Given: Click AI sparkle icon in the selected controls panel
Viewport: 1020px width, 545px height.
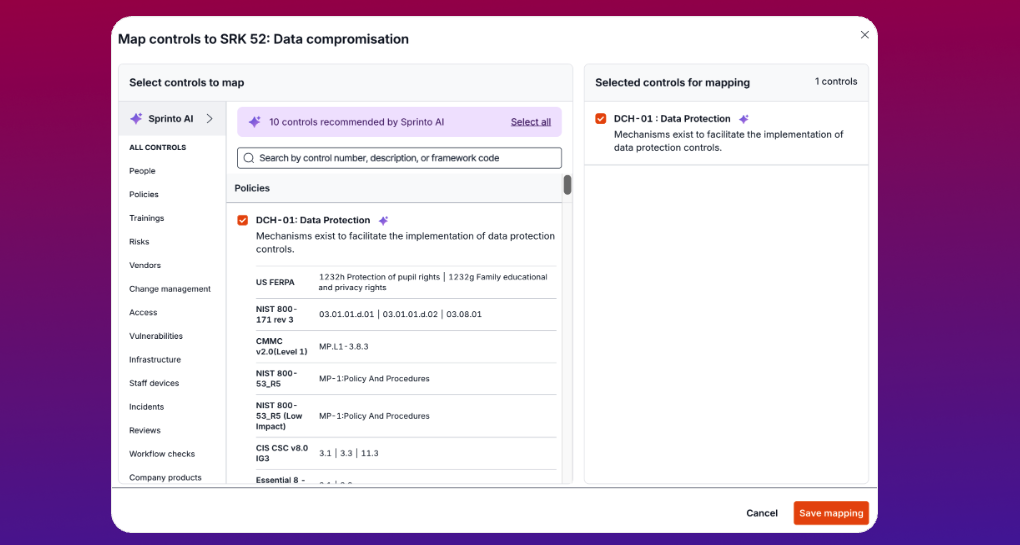Looking at the screenshot, I should pos(743,119).
